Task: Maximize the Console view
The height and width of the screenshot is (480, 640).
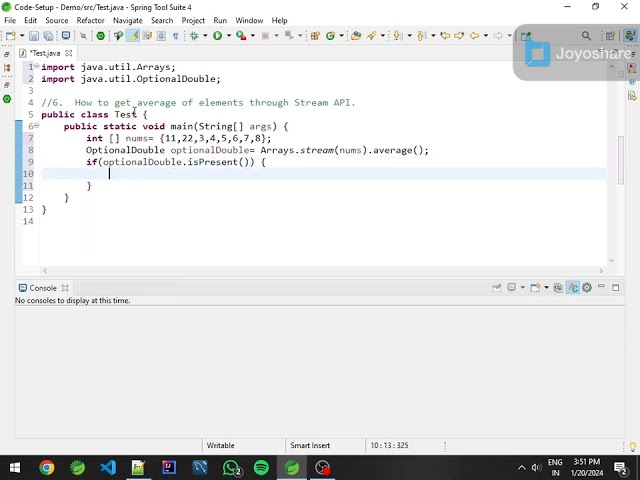Action: 616,288
